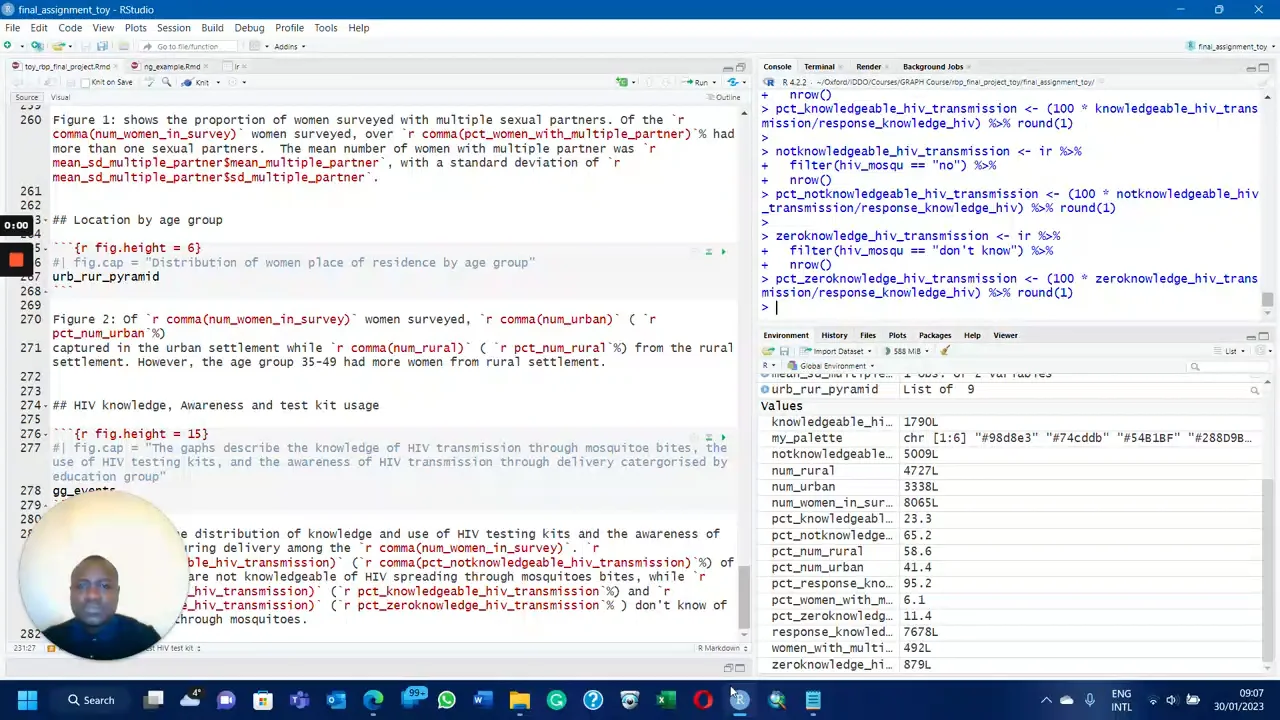Click the Addins toolbar button
The image size is (1280, 720).
coord(288,46)
